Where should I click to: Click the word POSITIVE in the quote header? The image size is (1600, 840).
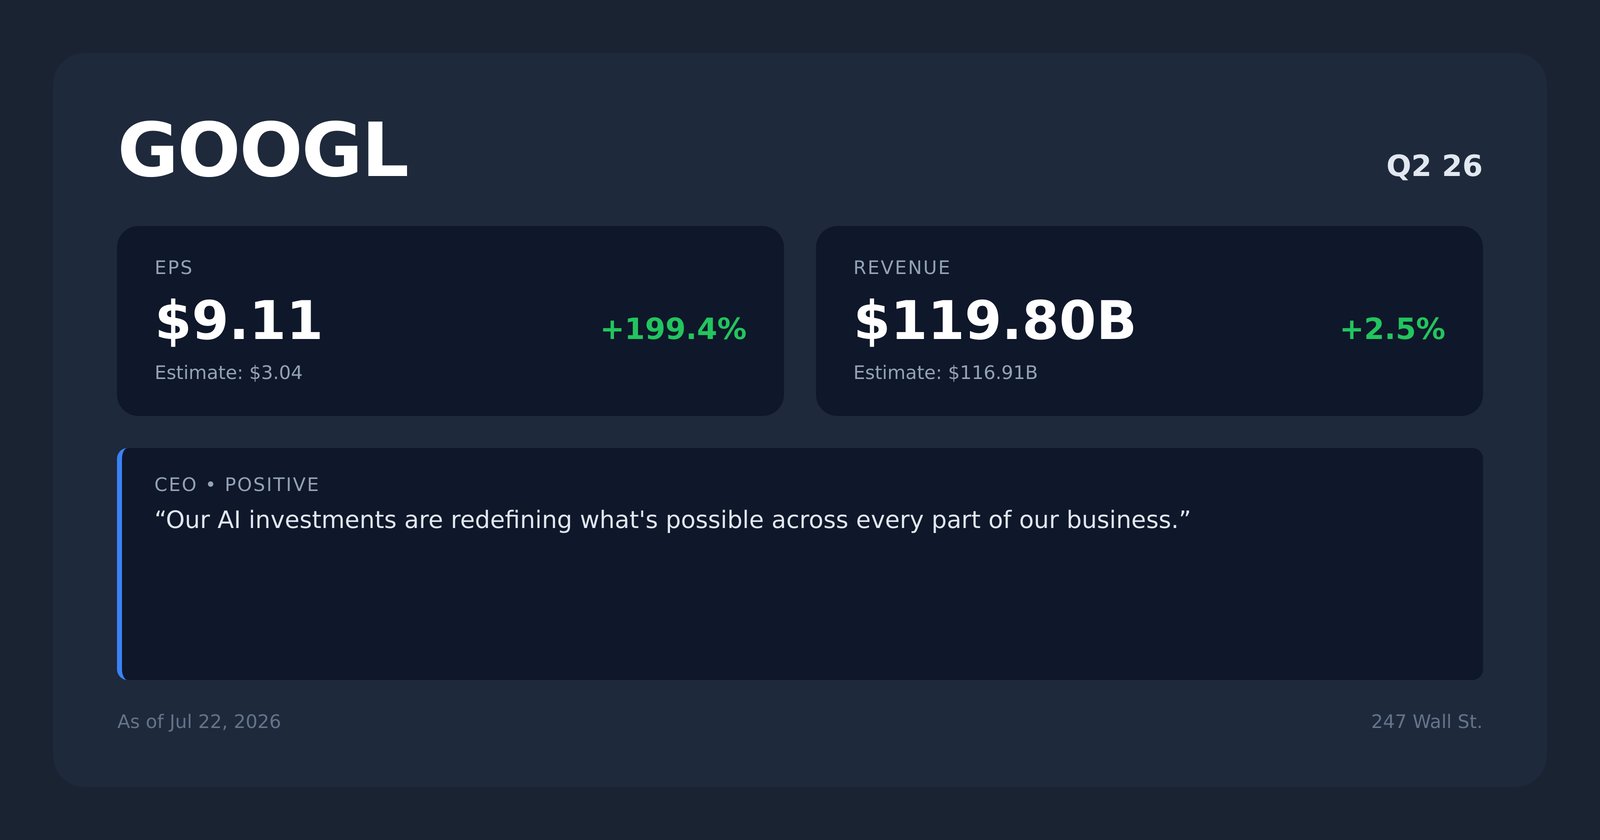272,485
